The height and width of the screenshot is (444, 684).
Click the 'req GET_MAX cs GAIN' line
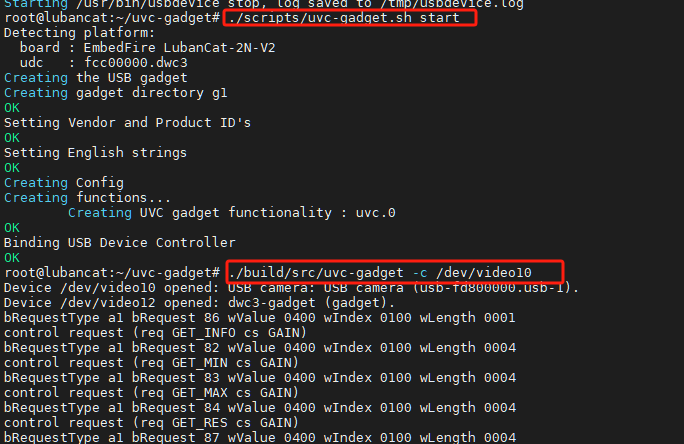(151, 393)
